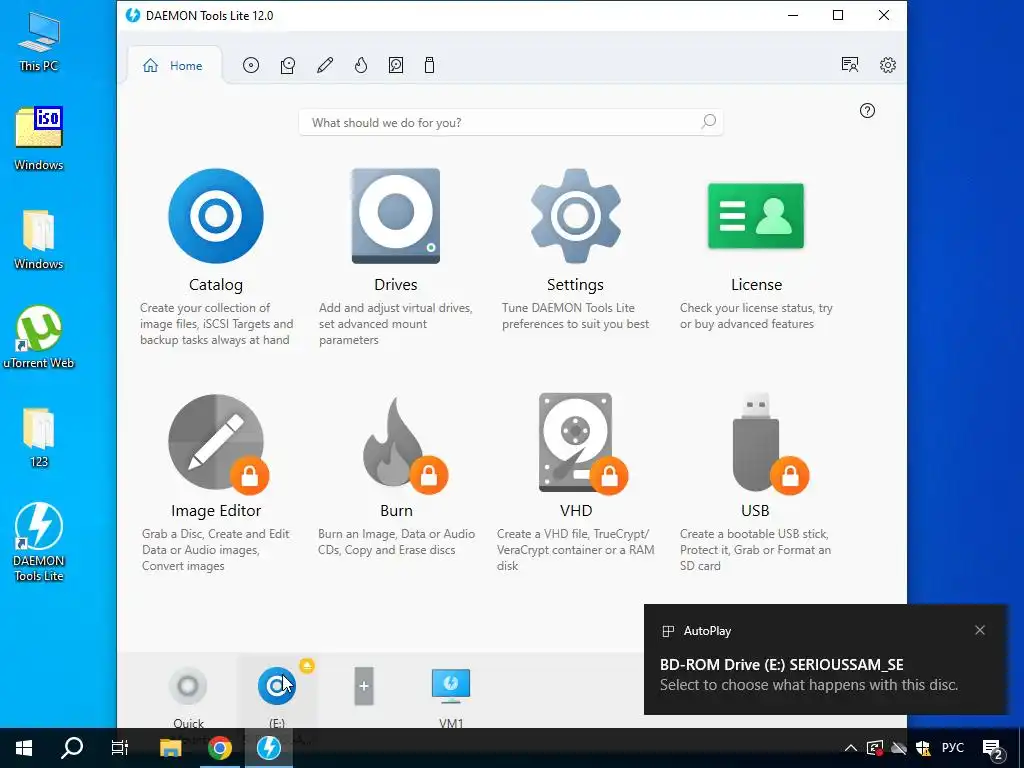Open the settings gear at top right
This screenshot has height=768, width=1024.
pos(888,65)
